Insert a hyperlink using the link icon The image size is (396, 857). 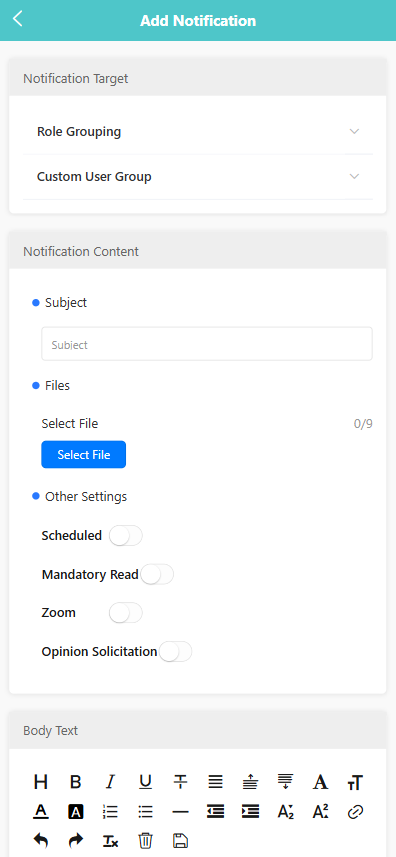(x=355, y=812)
